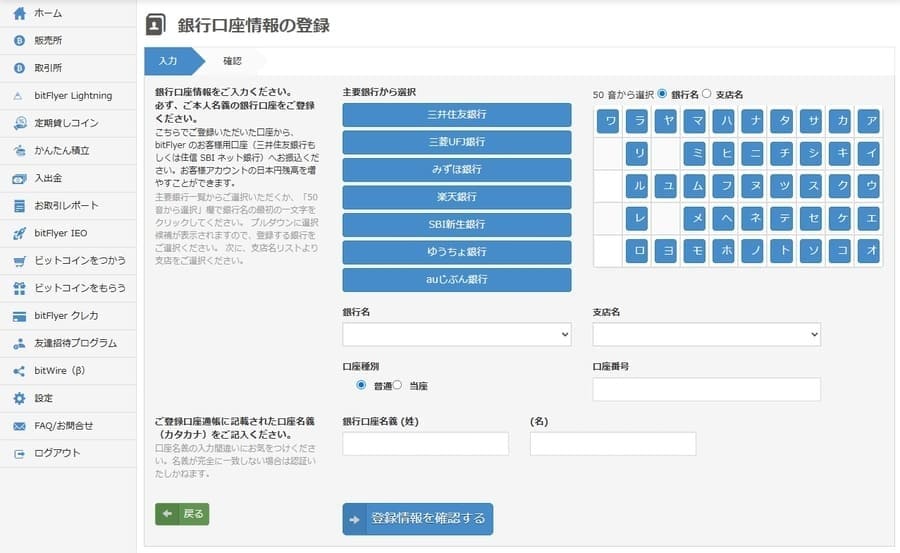Click the お取引レポート document icon

coord(20,206)
